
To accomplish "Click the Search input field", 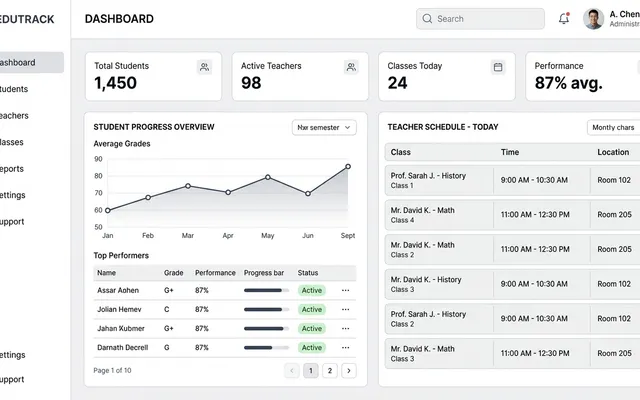I will tap(480, 19).
